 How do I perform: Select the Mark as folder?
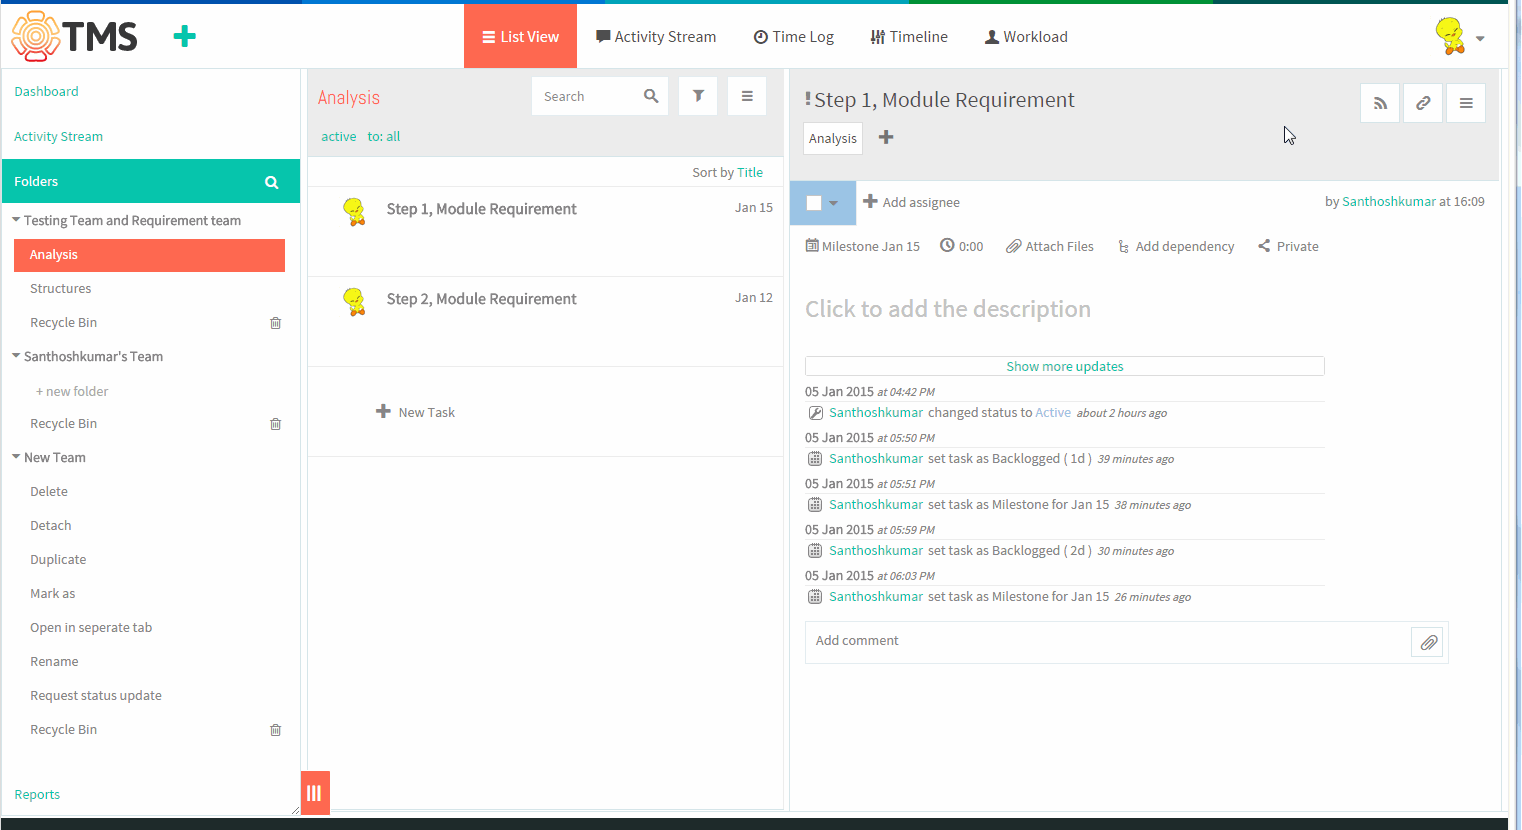tap(52, 593)
